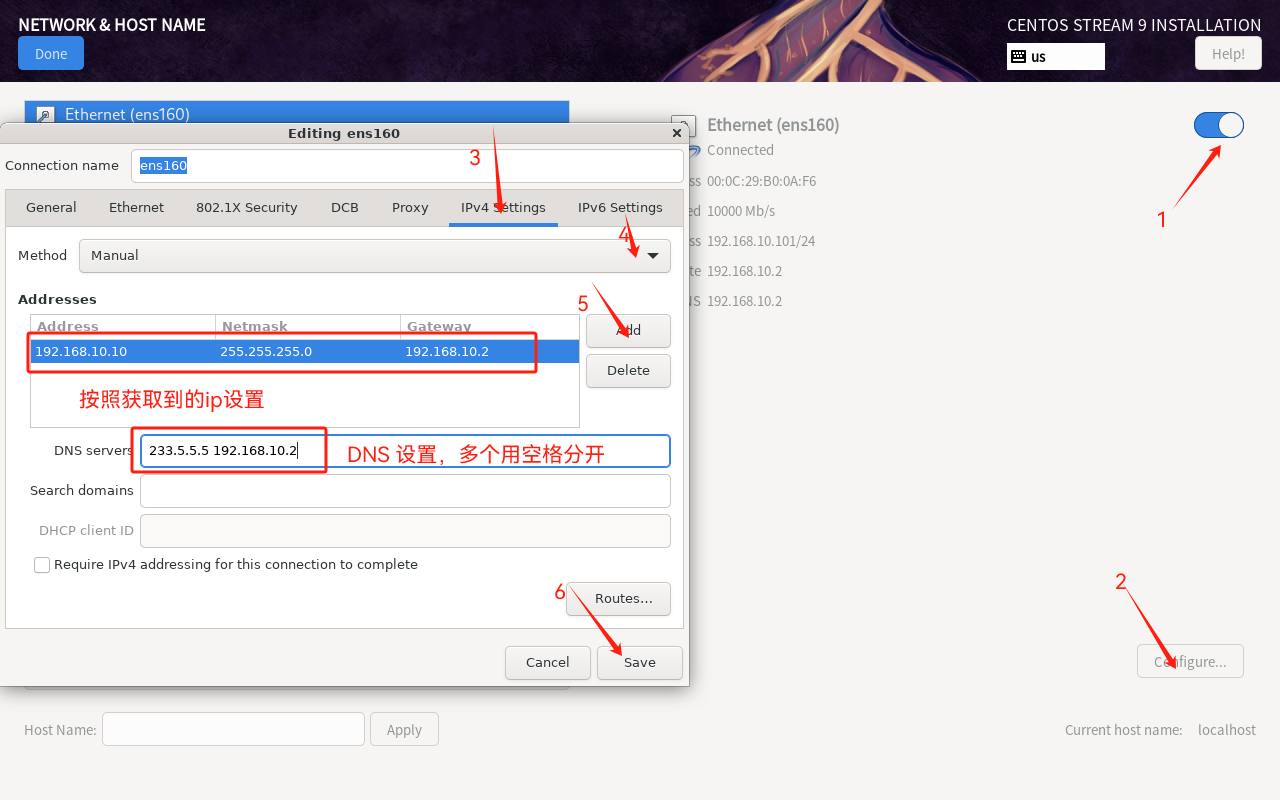Viewport: 1280px width, 800px height.
Task: Click the Connected status text
Action: tap(740, 150)
